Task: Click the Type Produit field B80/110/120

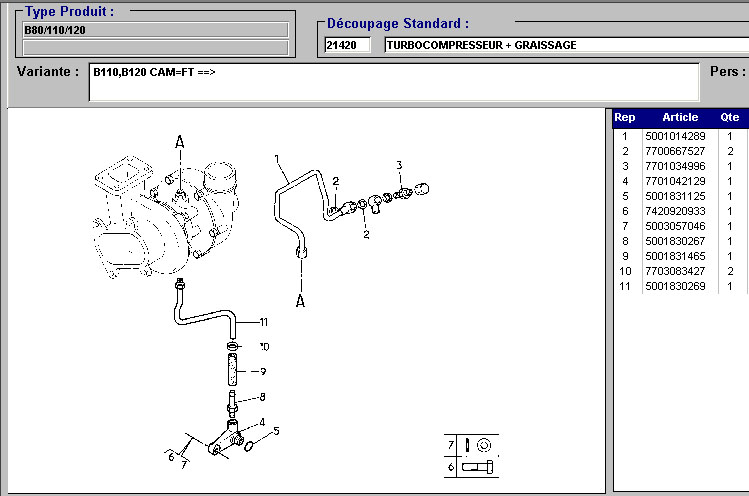Action: point(155,30)
